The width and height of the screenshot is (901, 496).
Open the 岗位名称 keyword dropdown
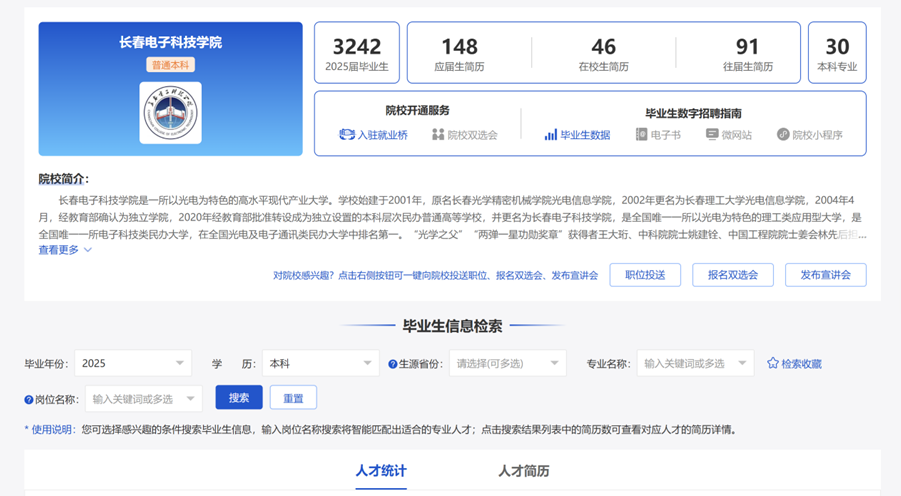[x=144, y=399]
